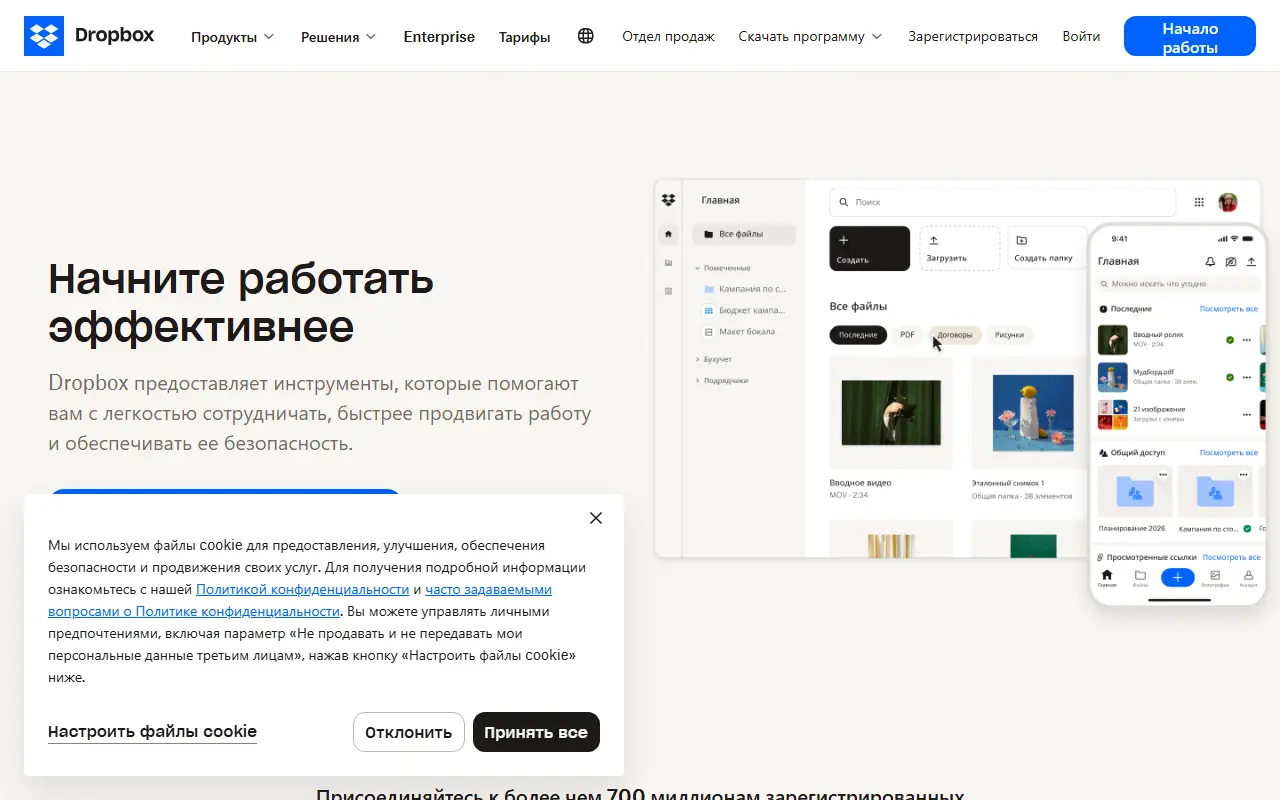The image size is (1280, 800).
Task: Open the more menu for Мудборд.pdf
Action: tap(1246, 377)
